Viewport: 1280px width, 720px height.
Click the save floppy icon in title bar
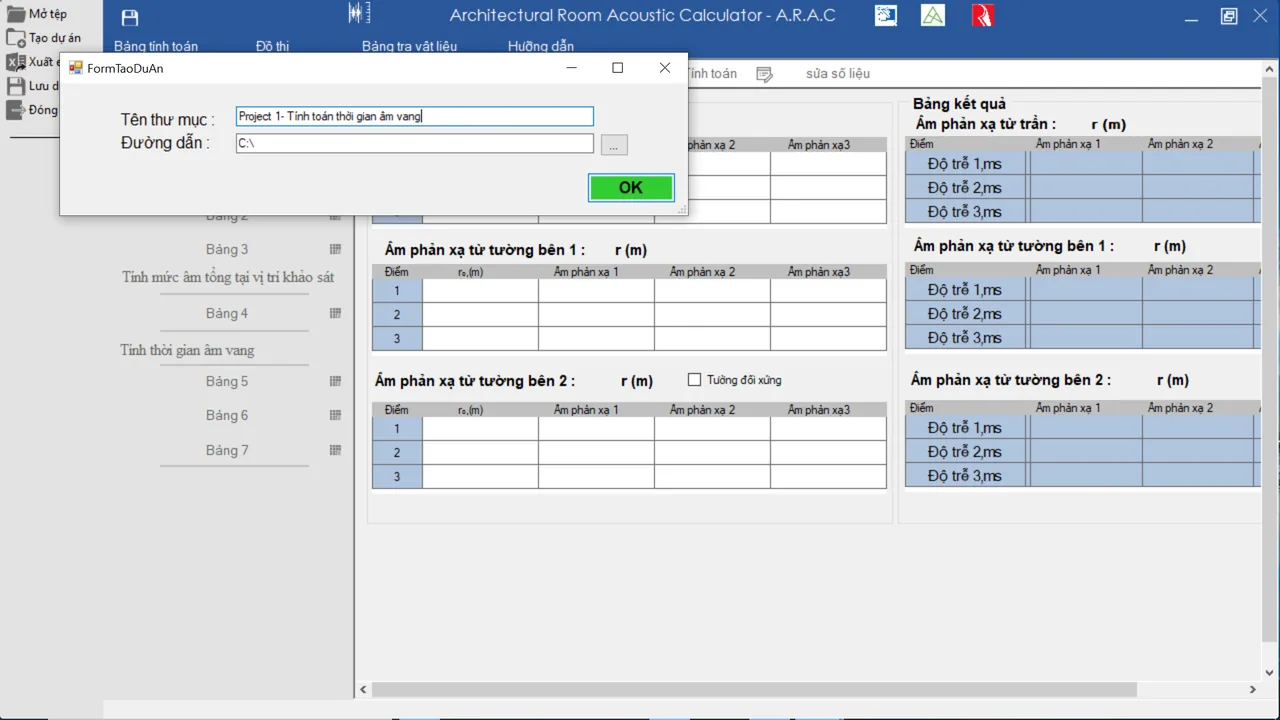point(130,18)
